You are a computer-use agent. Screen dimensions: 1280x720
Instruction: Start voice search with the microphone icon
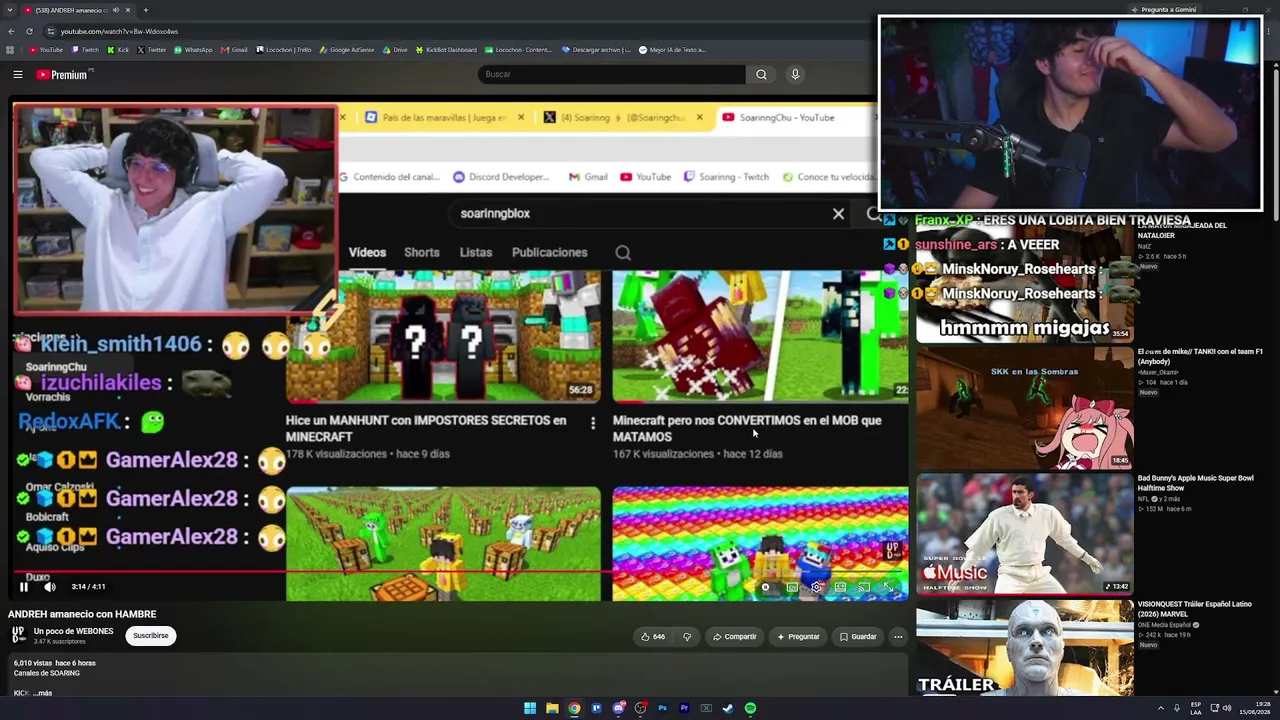pos(795,74)
